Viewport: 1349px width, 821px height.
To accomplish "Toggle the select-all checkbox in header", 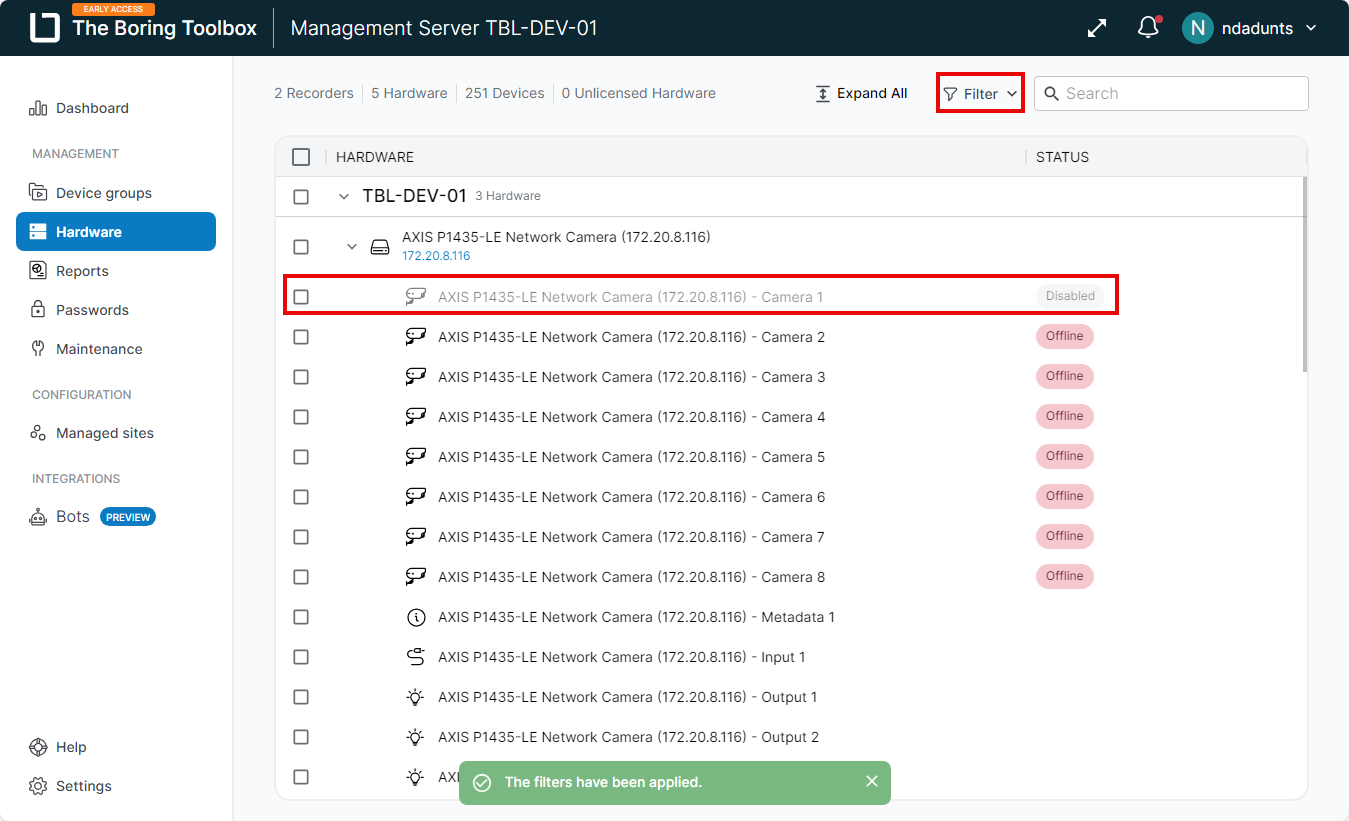I will tap(301, 157).
